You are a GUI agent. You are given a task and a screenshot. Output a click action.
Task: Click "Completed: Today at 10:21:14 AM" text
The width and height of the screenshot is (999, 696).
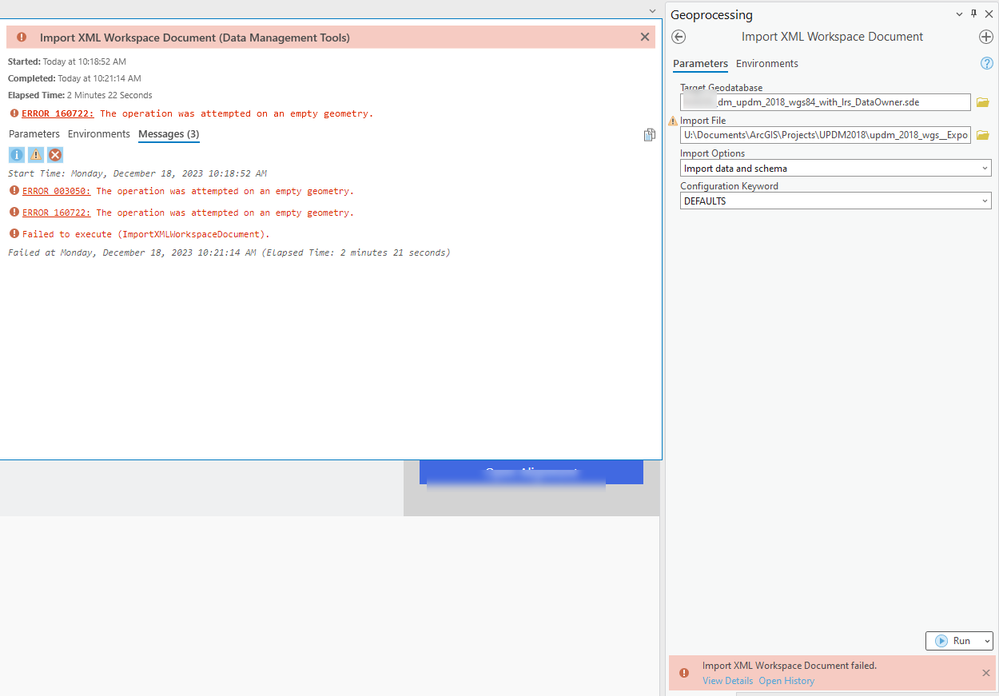[74, 79]
